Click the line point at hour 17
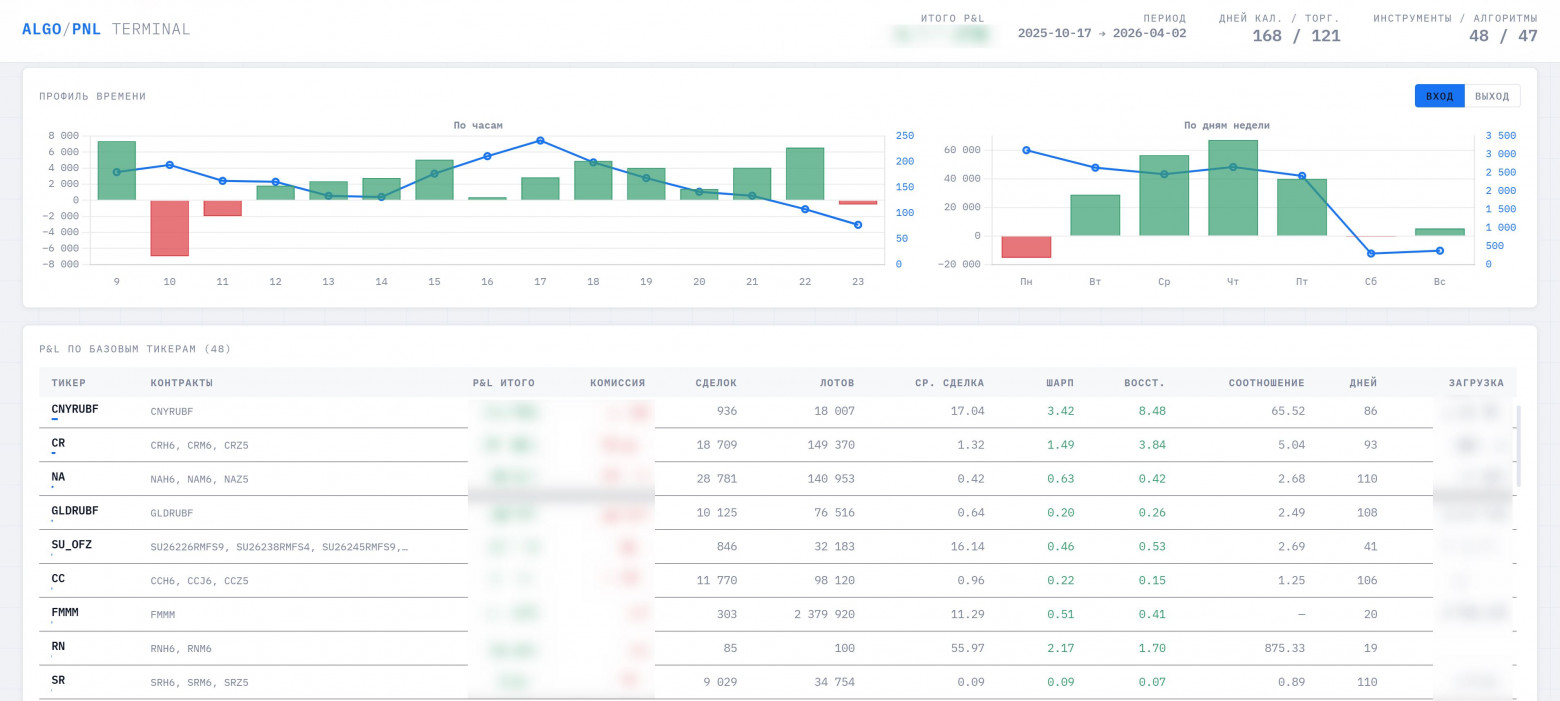The width and height of the screenshot is (1560, 701). point(540,140)
